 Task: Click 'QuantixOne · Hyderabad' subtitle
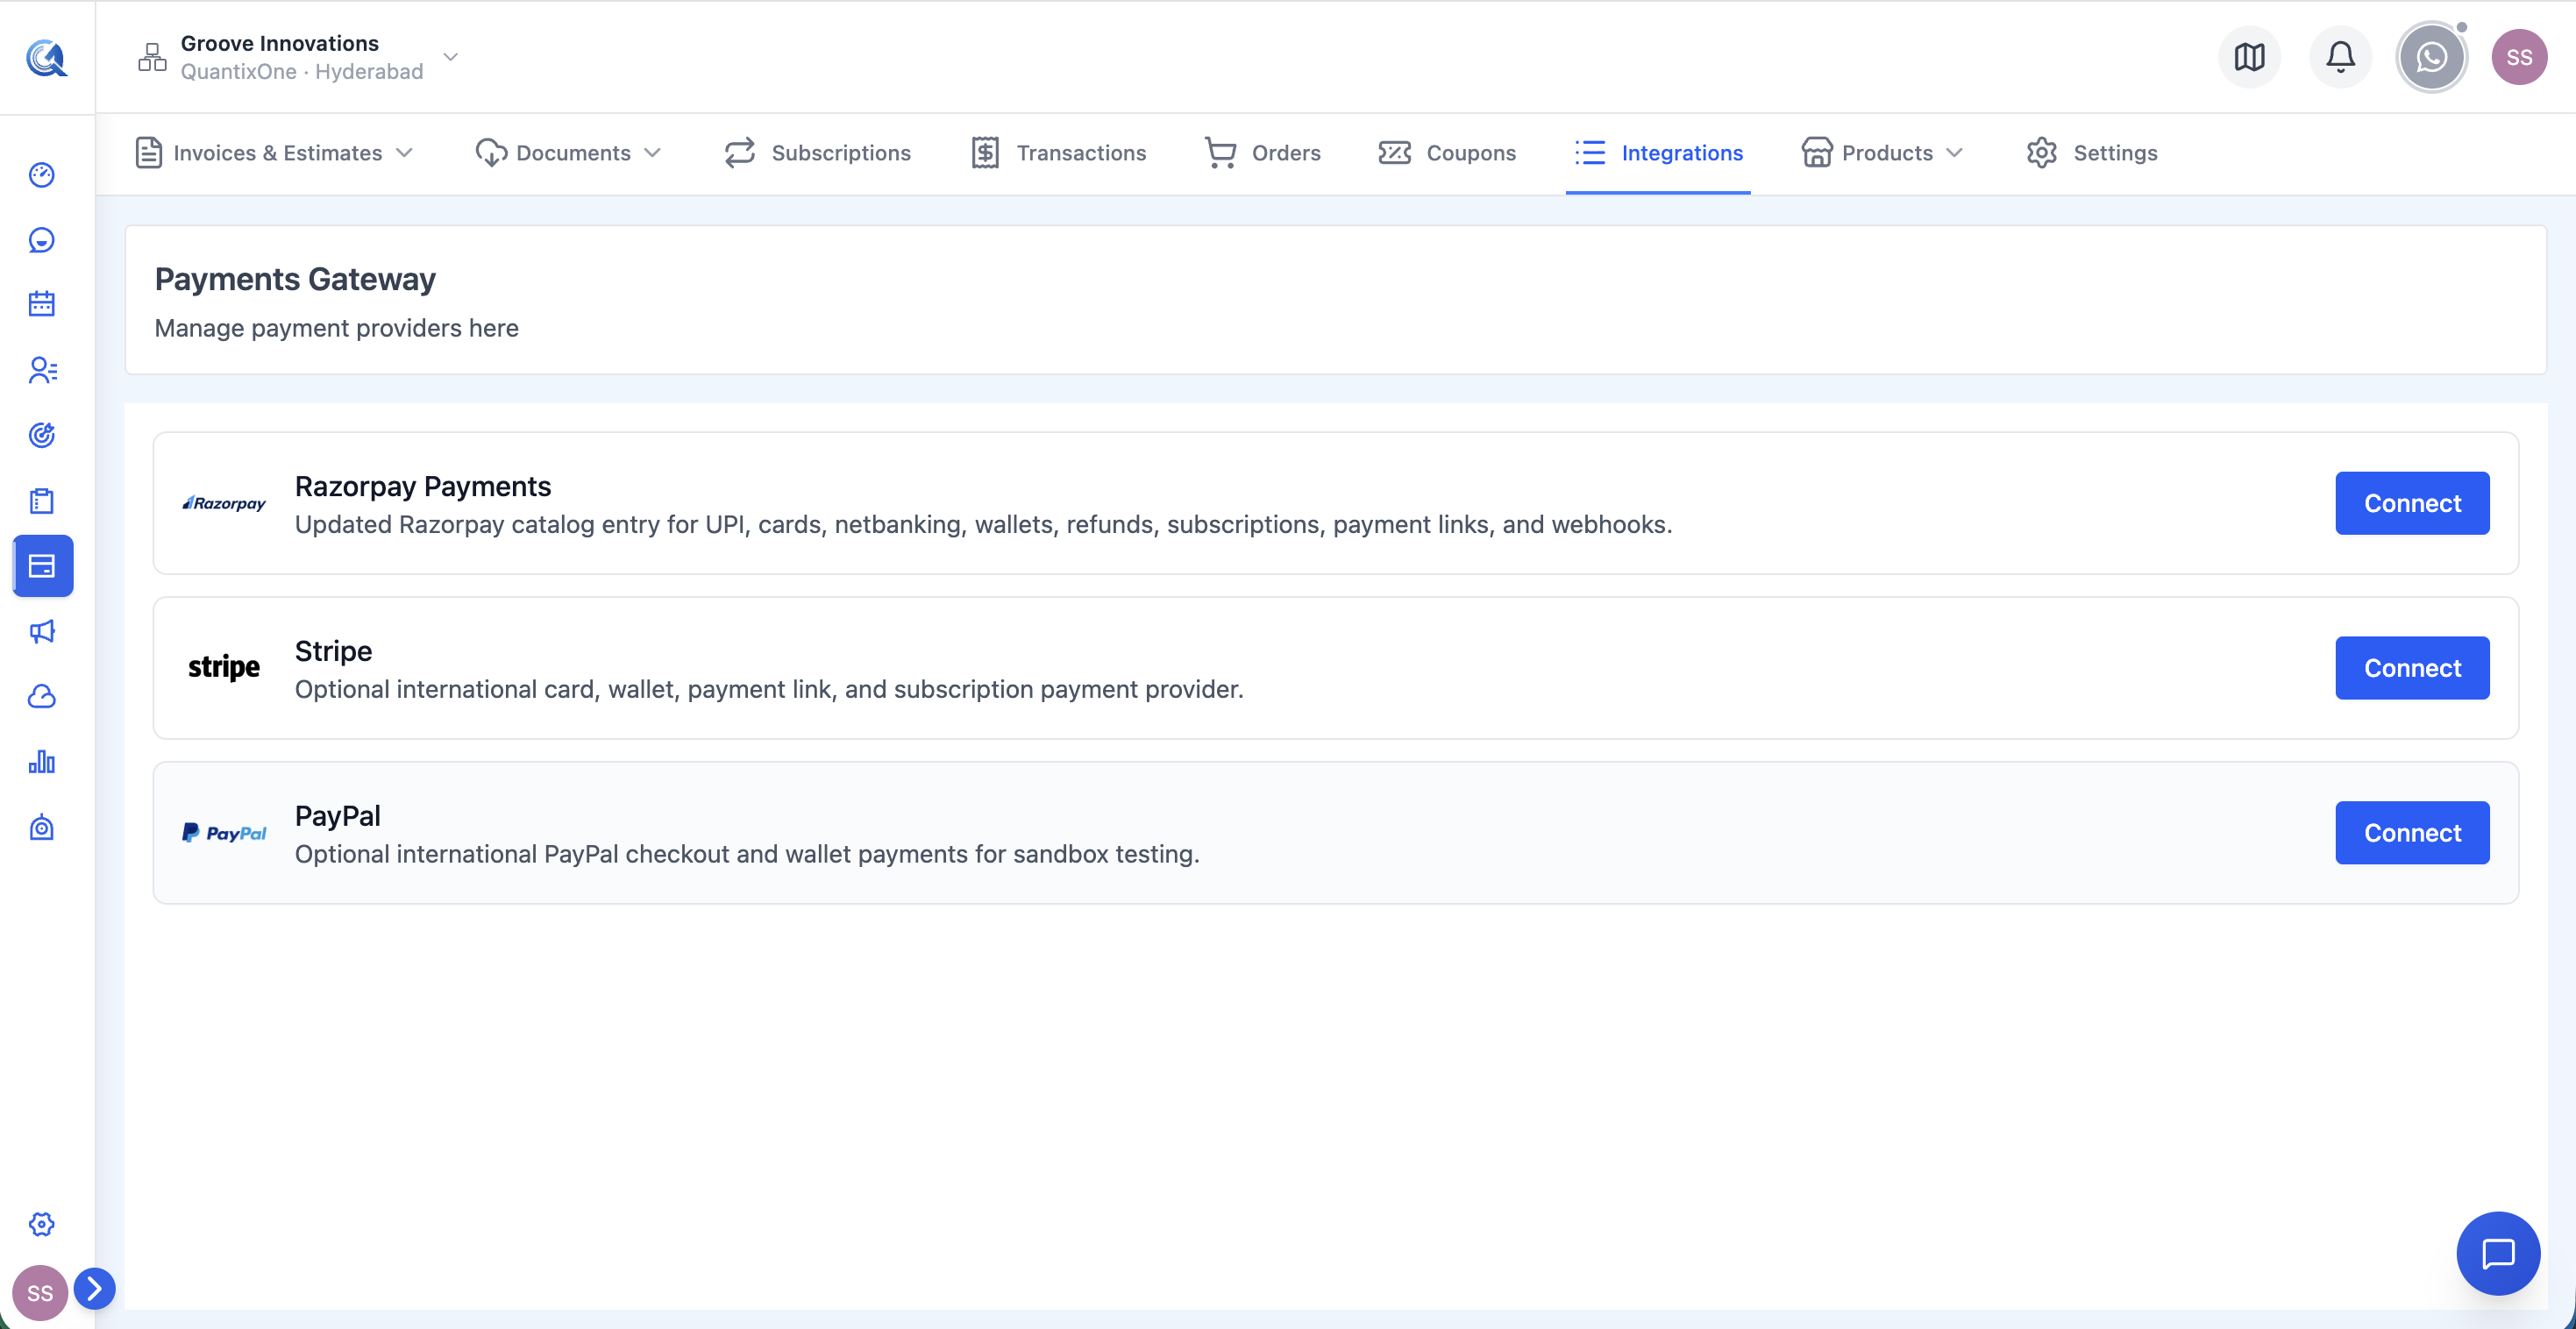(x=302, y=72)
